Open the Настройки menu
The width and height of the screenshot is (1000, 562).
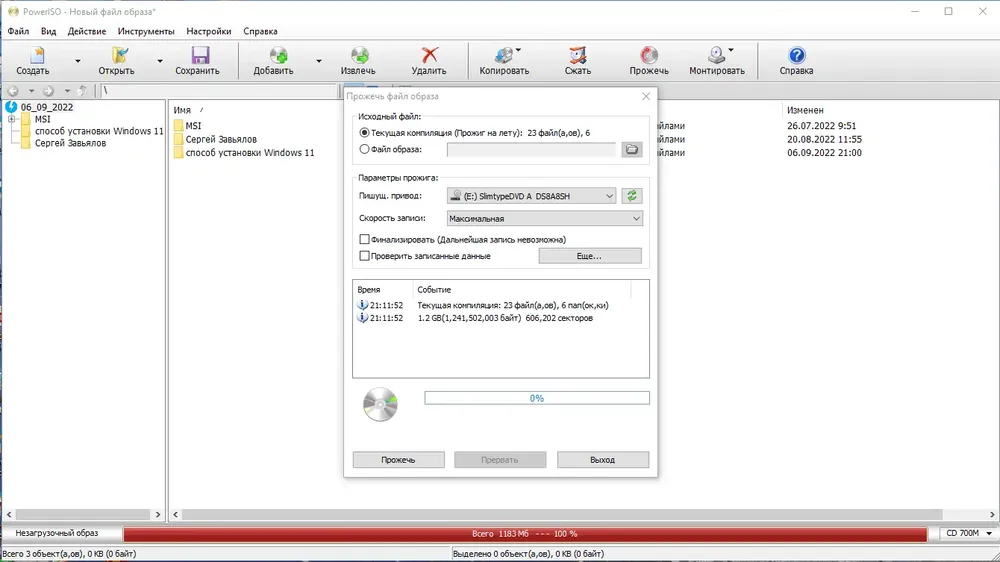coord(209,31)
